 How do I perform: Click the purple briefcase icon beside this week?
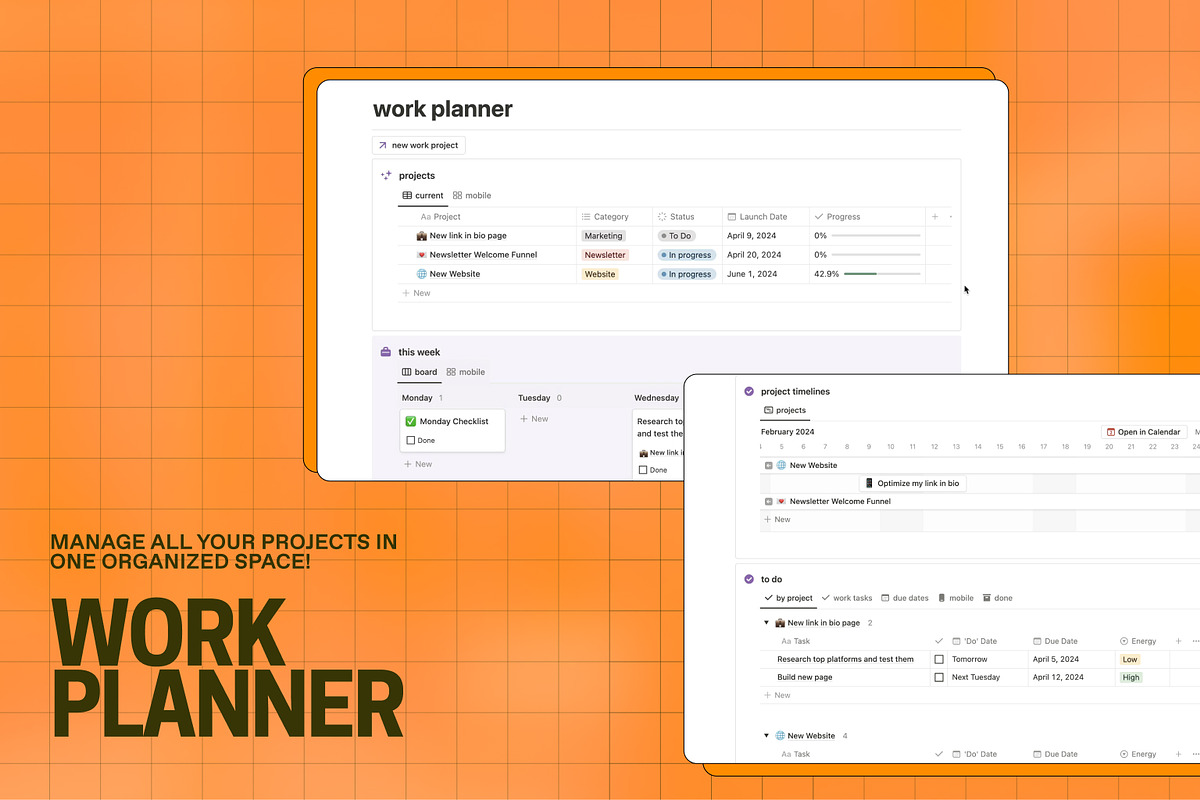coord(386,352)
